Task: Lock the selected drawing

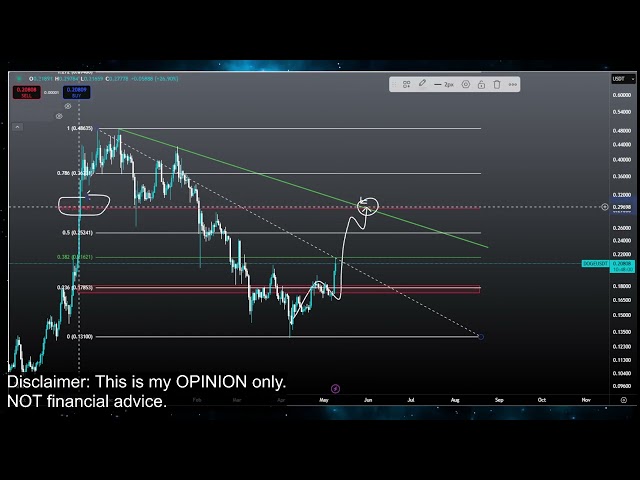Action: [x=481, y=84]
